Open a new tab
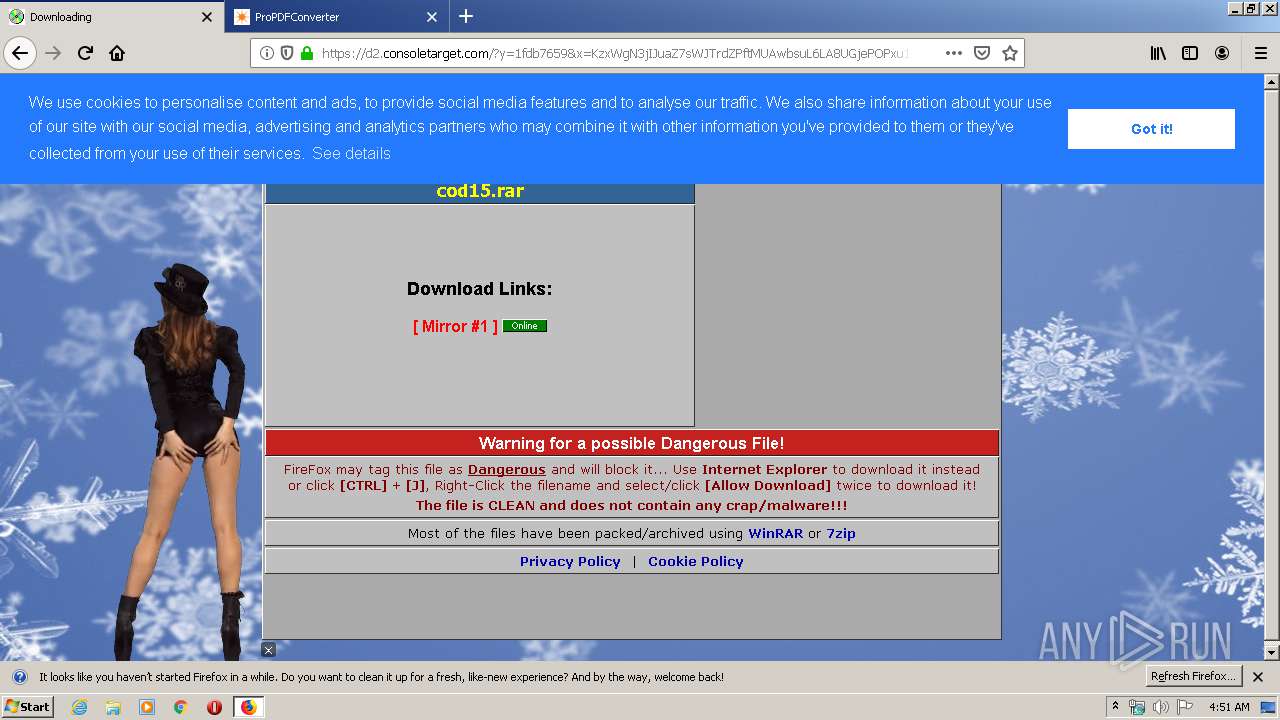Image resolution: width=1280 pixels, height=720 pixels. (466, 16)
